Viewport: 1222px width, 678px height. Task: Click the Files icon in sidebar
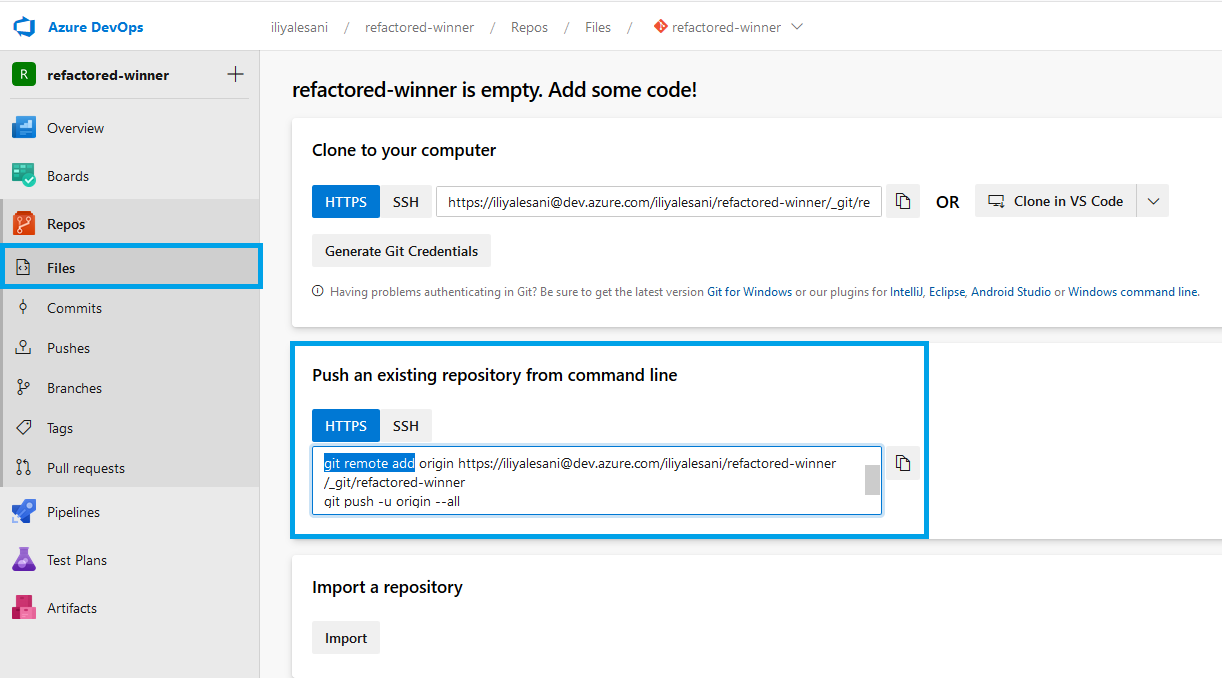click(x=24, y=268)
